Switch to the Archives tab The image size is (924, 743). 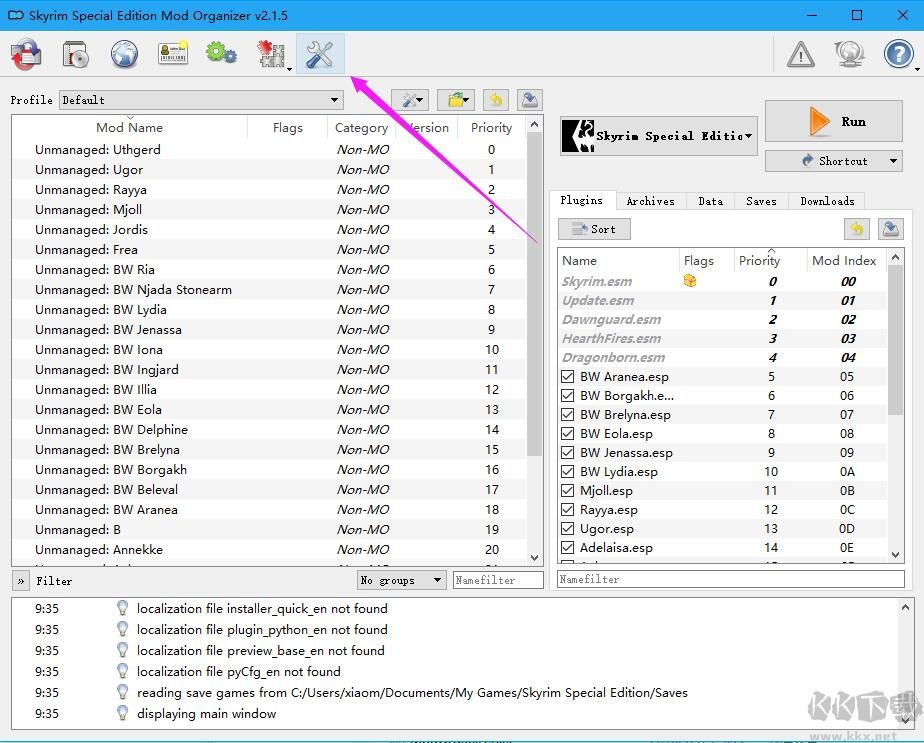(650, 201)
